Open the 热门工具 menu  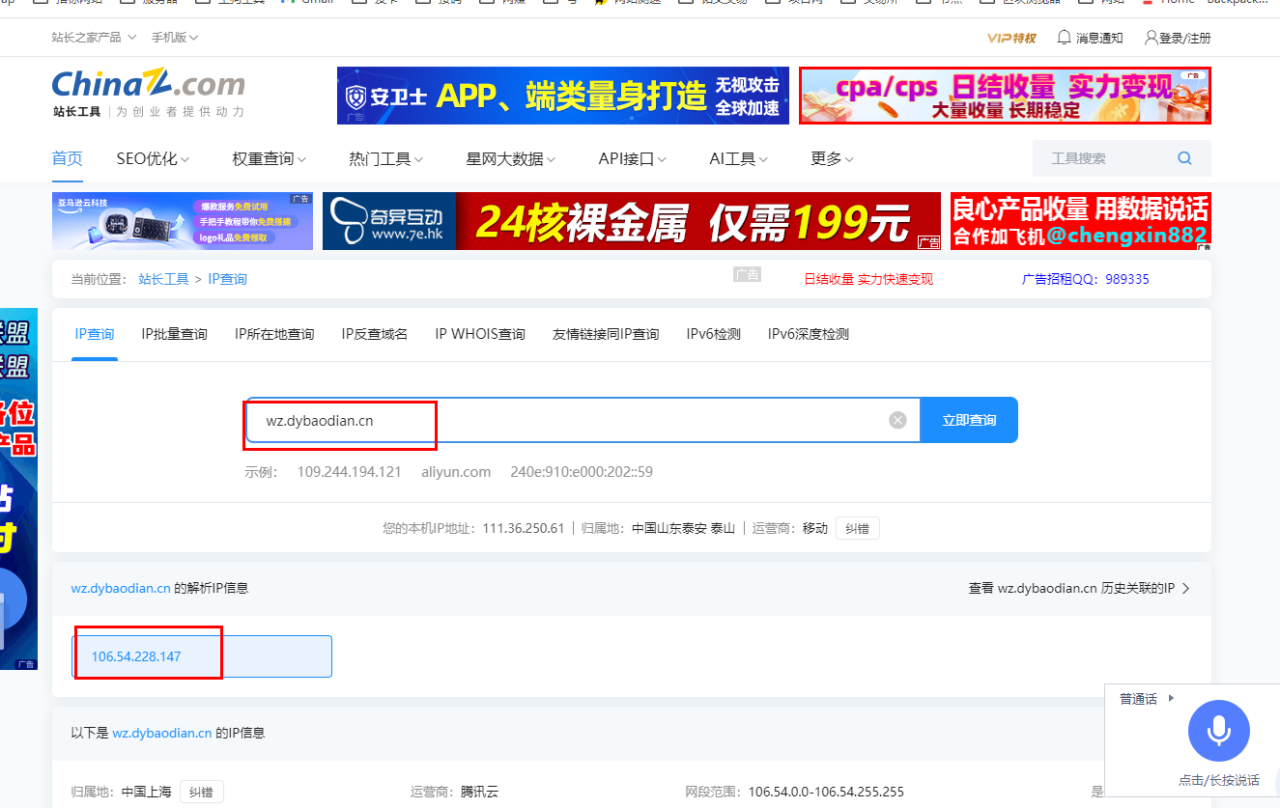pos(386,158)
